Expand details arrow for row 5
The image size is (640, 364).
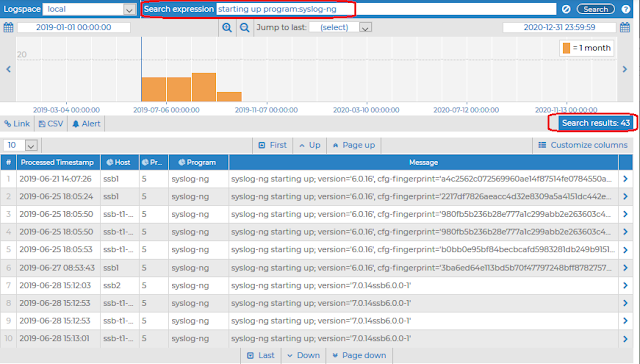click(x=625, y=249)
